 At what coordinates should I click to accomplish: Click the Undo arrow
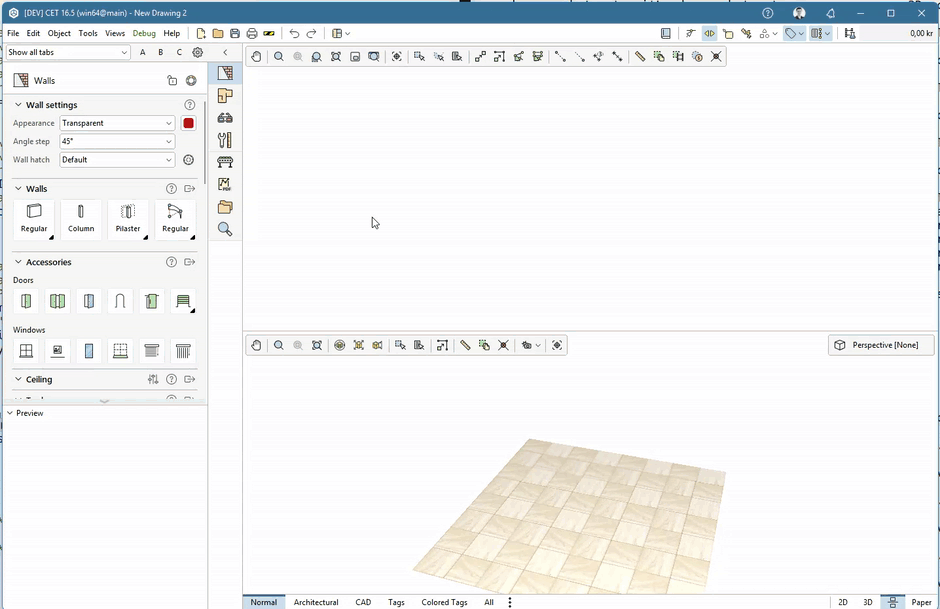pos(294,34)
